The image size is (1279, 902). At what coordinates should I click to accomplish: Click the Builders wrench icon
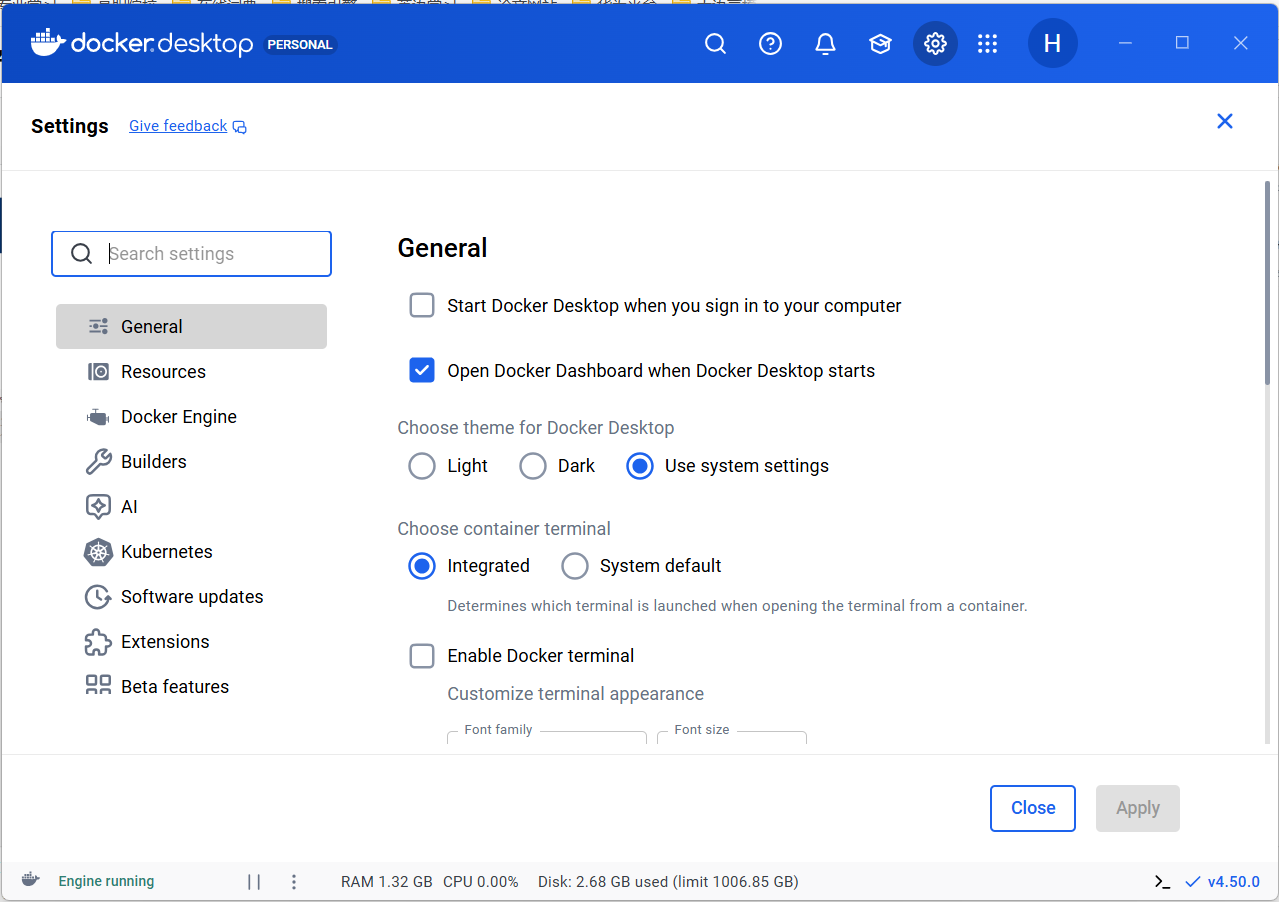[98, 461]
